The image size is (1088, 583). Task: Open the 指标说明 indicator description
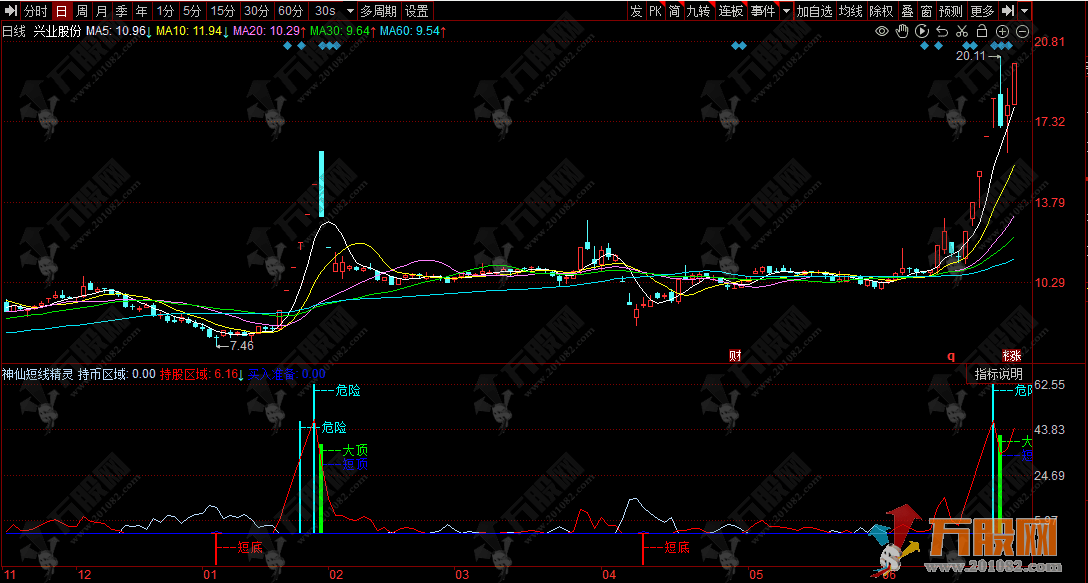[998, 374]
